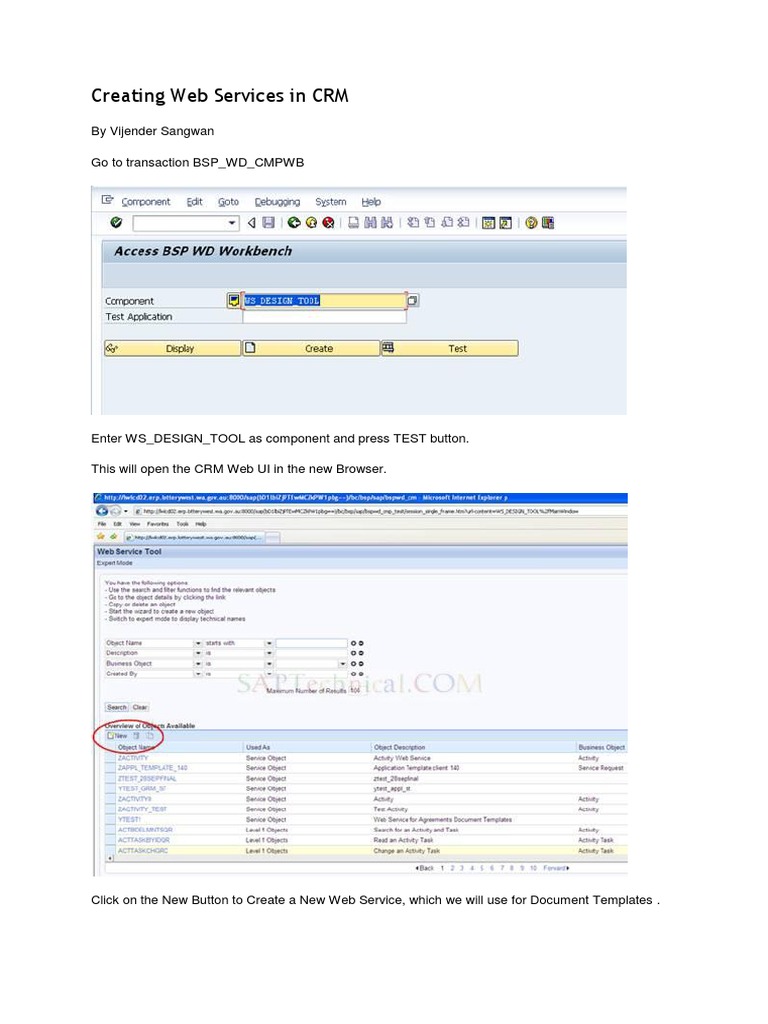Open the Goto menu in SAP
The image size is (768, 1024).
click(228, 202)
